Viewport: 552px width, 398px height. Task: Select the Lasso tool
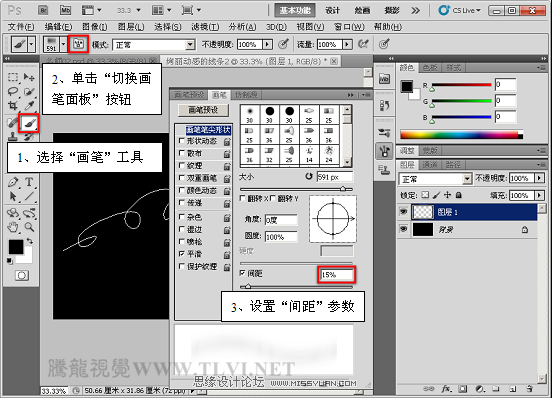[13, 91]
